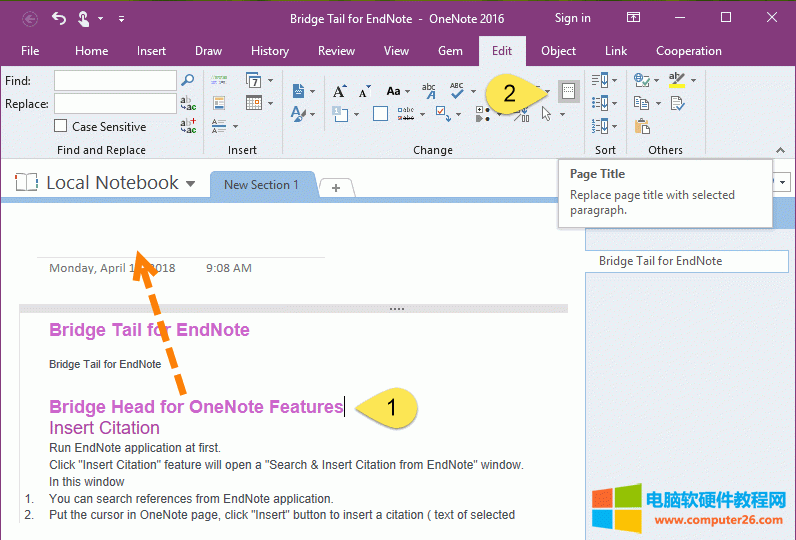Click the Find magnifier search icon
Image resolution: width=796 pixels, height=540 pixels.
(187, 80)
